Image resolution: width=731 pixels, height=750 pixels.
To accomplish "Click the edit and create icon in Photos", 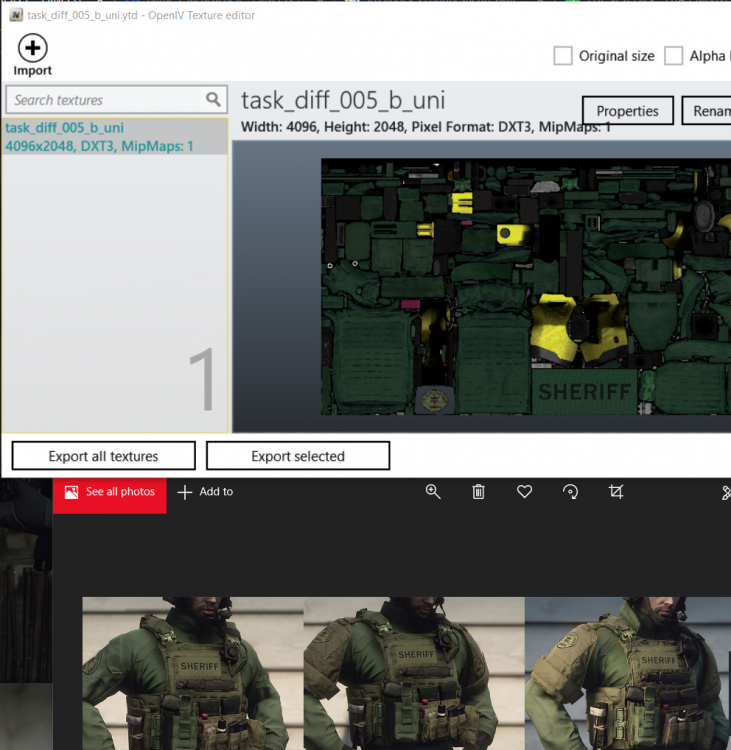I will (x=726, y=493).
